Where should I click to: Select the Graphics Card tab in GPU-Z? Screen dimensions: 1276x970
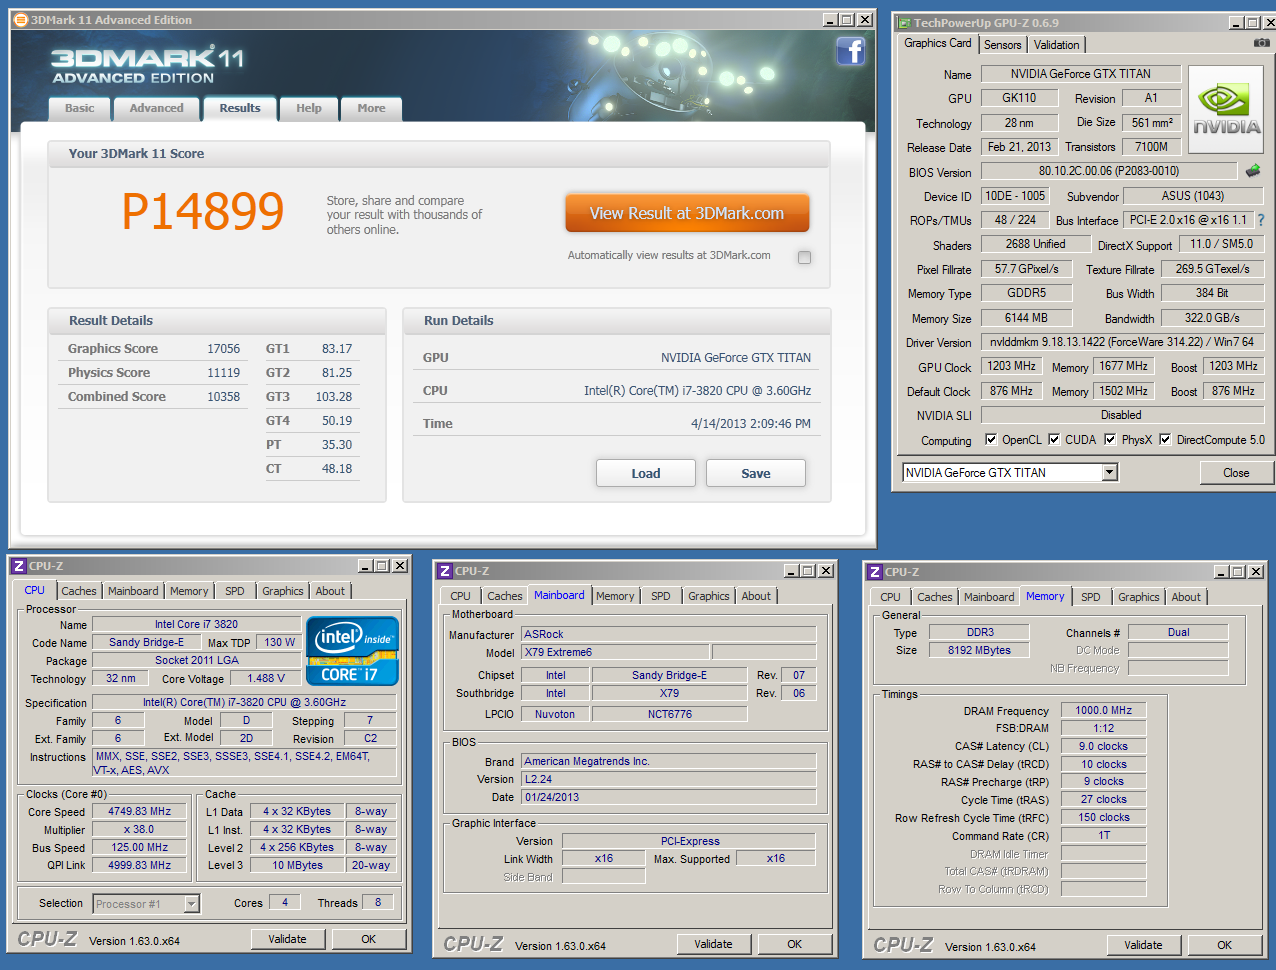click(937, 43)
